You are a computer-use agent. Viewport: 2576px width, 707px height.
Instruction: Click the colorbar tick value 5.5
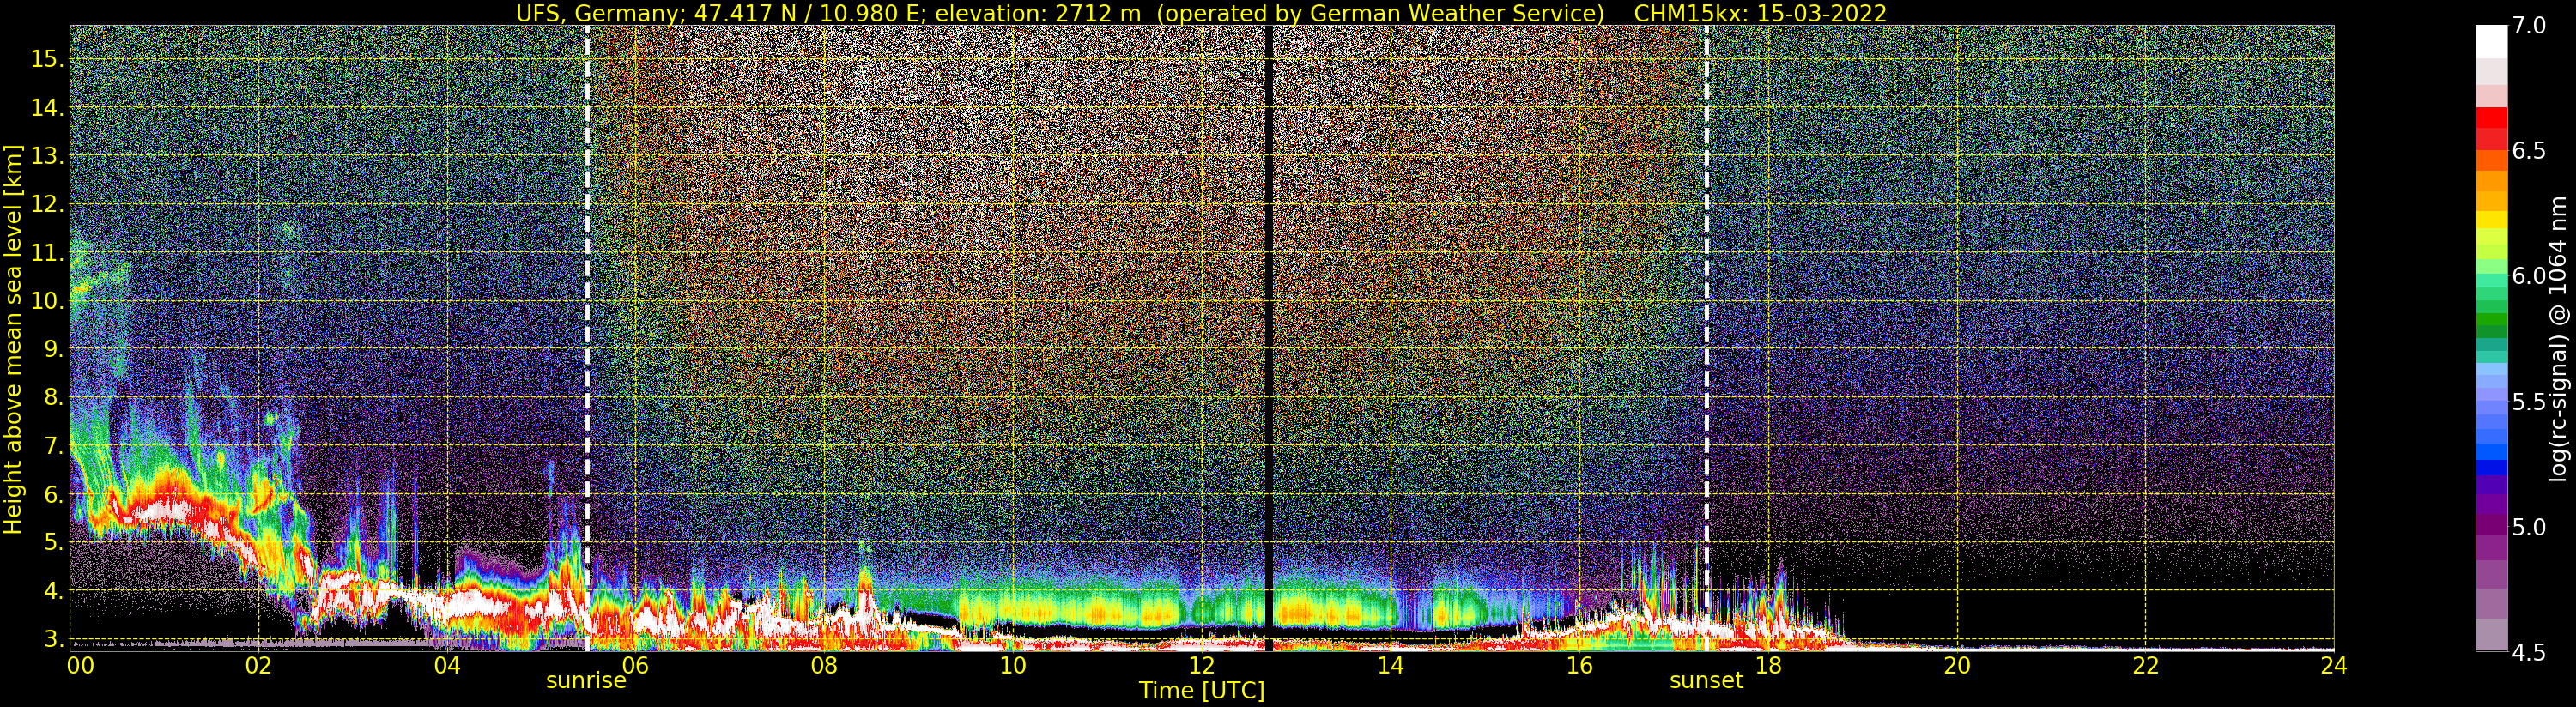[x=2529, y=402]
